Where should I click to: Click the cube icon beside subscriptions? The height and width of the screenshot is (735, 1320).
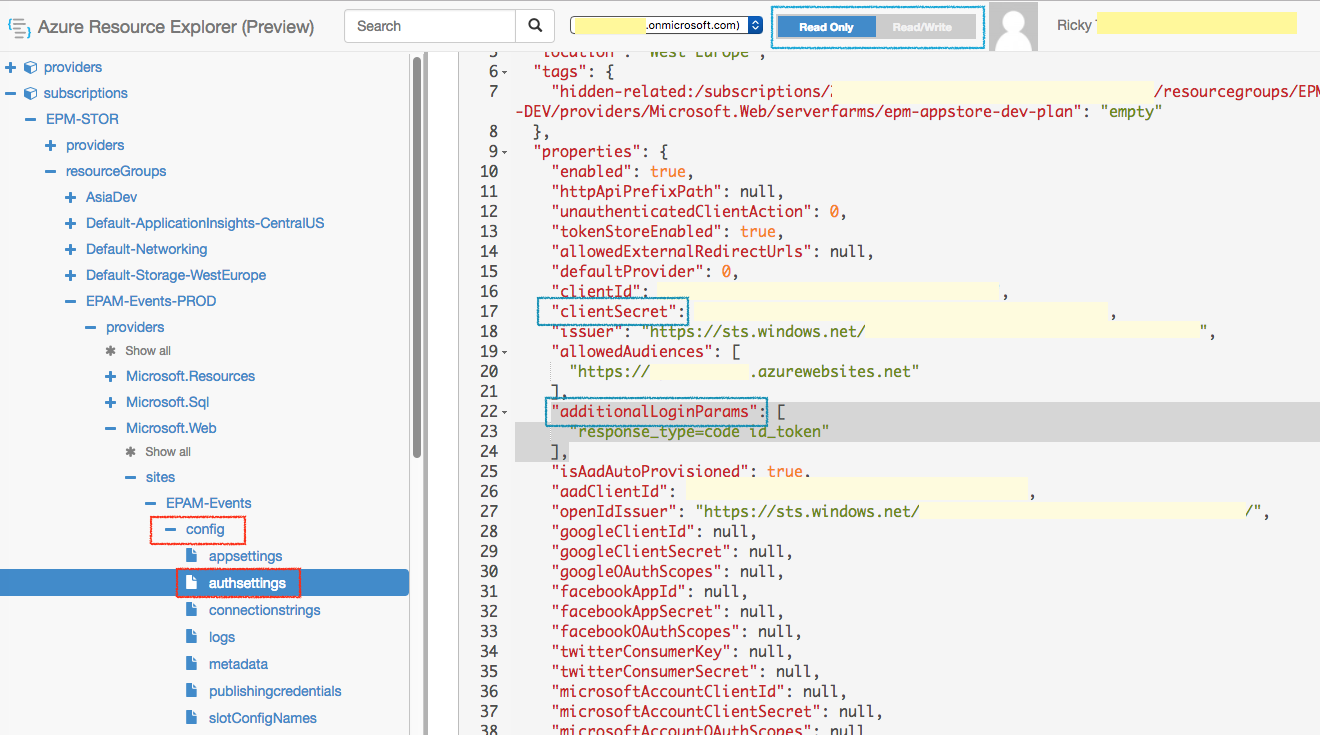[x=30, y=93]
